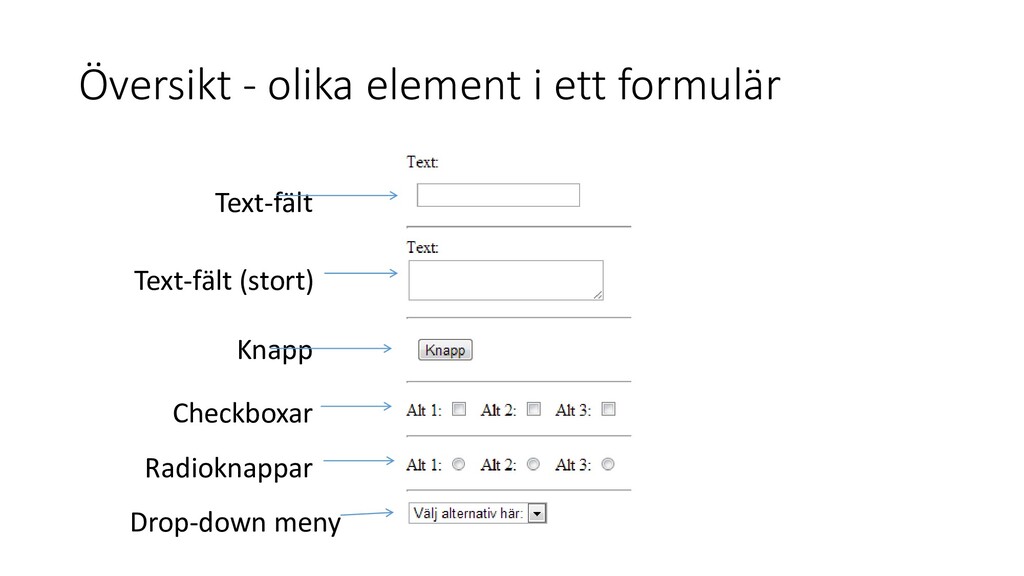This screenshot has width=1024, height=576.
Task: Click the 'Radioknappar' label
Action: click(229, 468)
